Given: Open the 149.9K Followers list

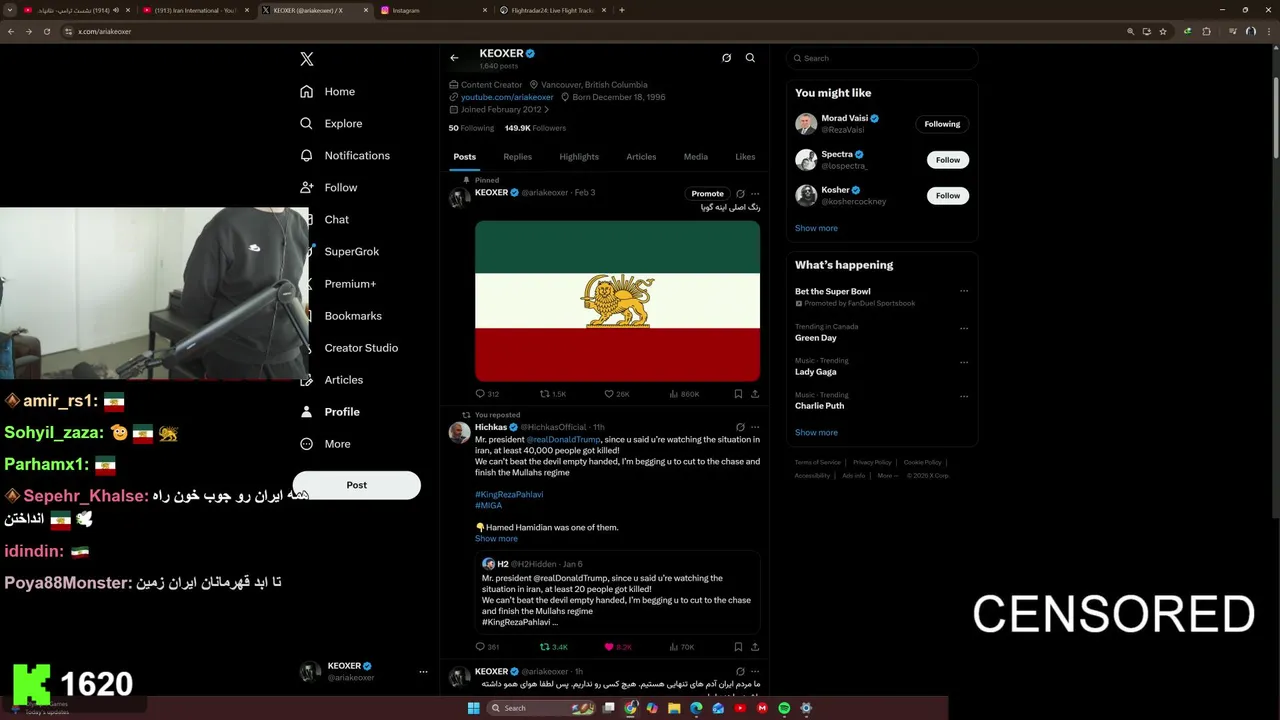Looking at the screenshot, I should click(x=535, y=128).
